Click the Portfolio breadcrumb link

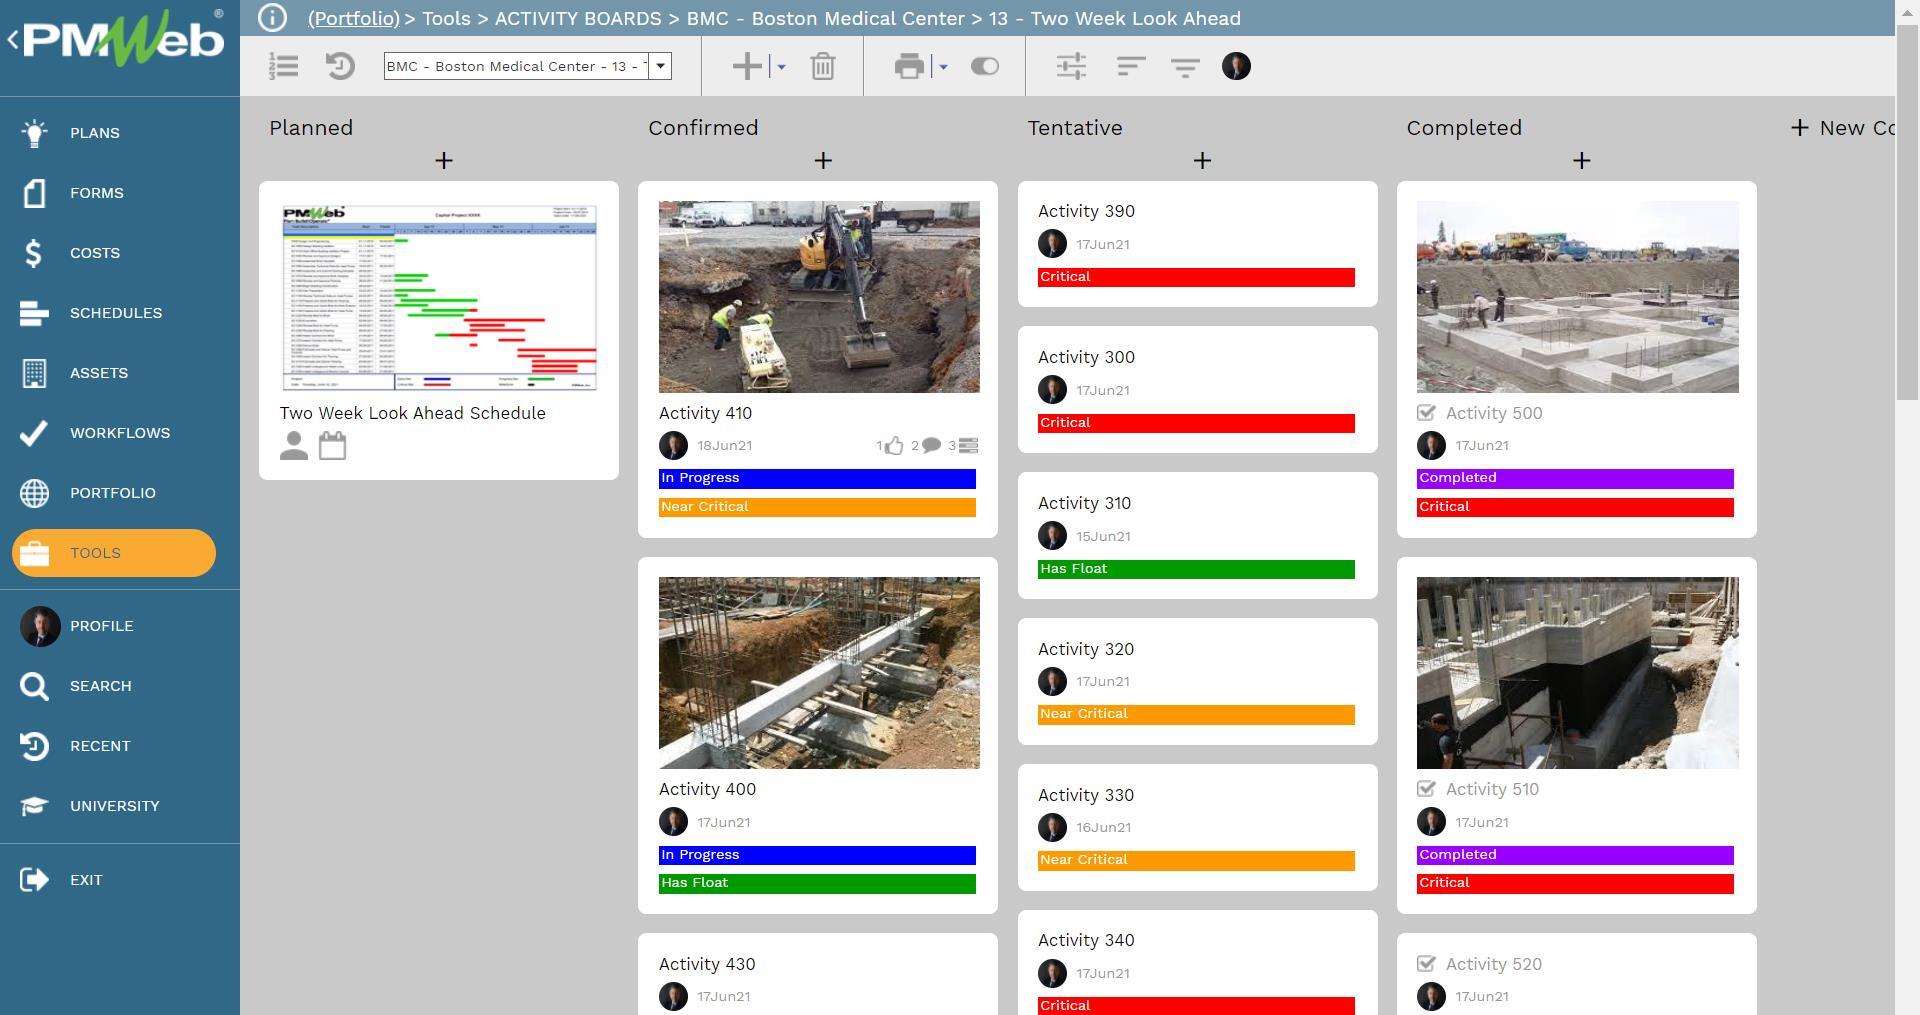[354, 19]
